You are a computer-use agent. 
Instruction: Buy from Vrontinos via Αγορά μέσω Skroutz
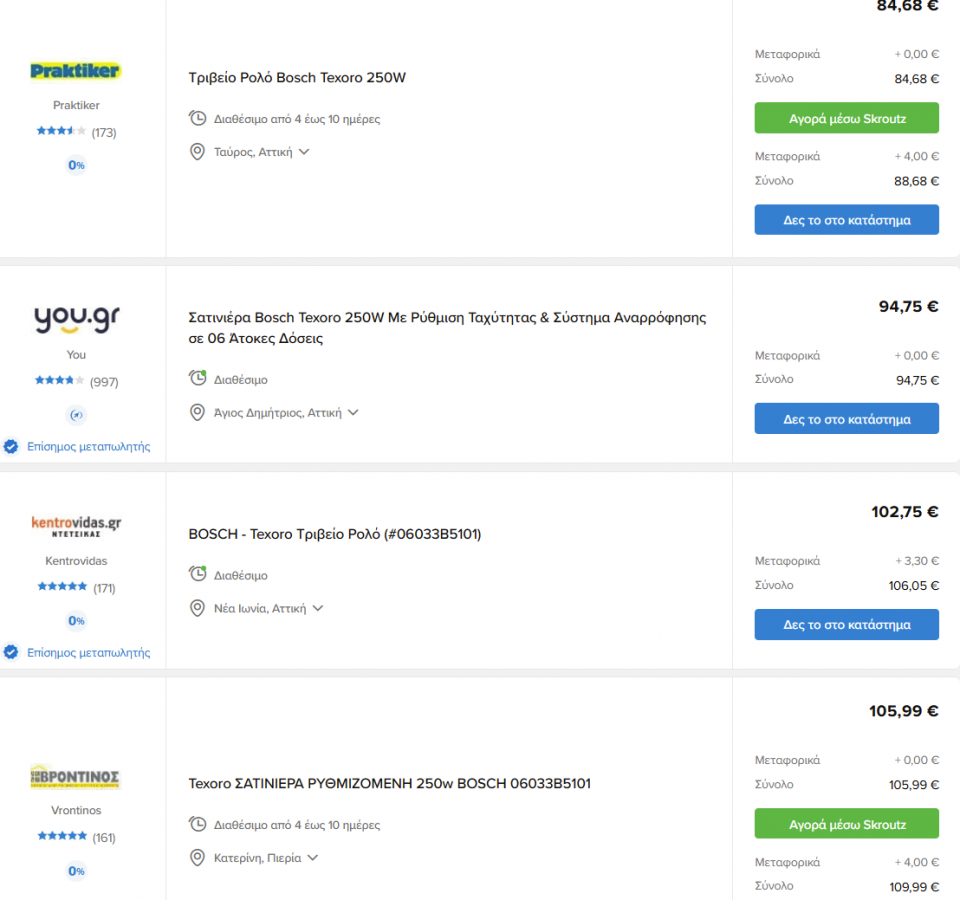[846, 824]
